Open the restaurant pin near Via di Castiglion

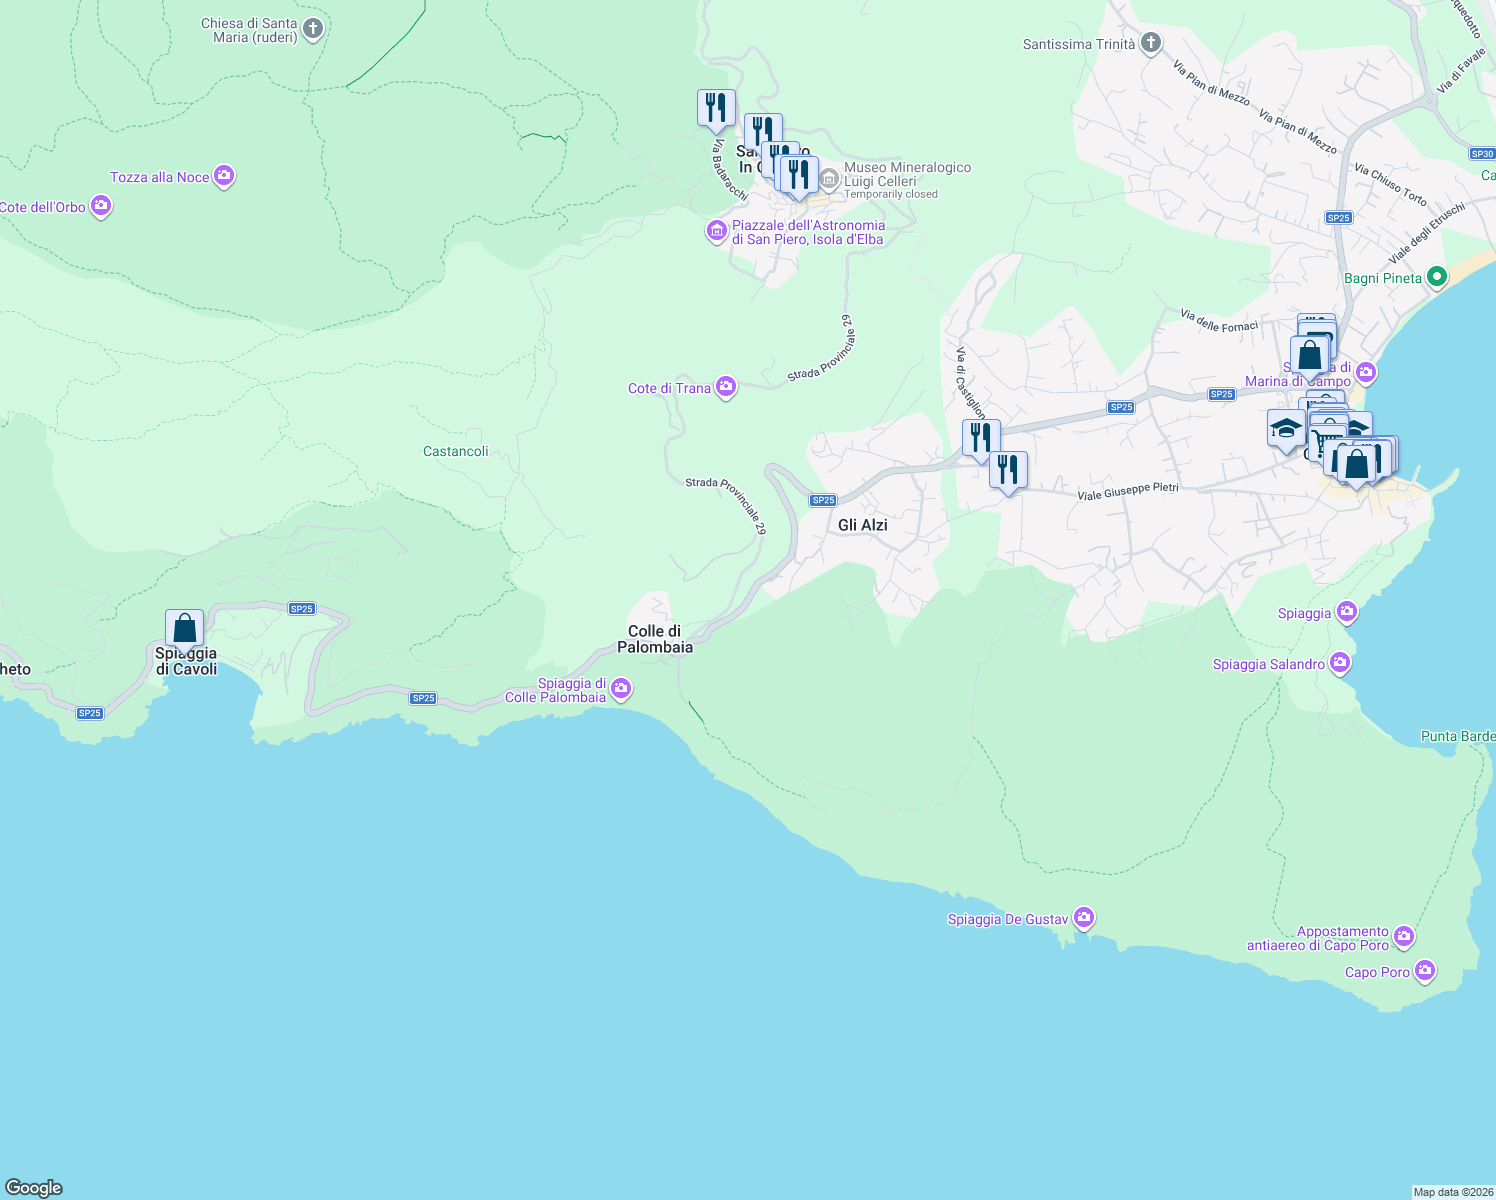[982, 434]
